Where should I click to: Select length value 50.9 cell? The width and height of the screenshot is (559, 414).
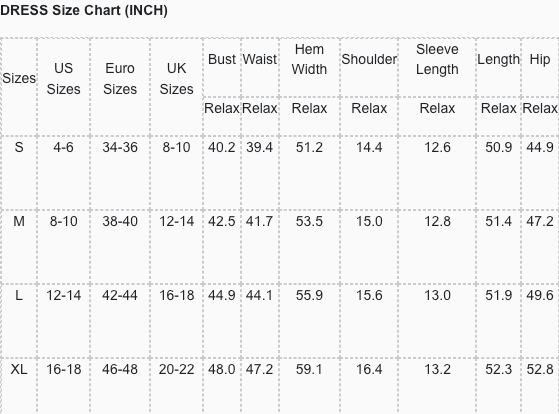tap(498, 147)
